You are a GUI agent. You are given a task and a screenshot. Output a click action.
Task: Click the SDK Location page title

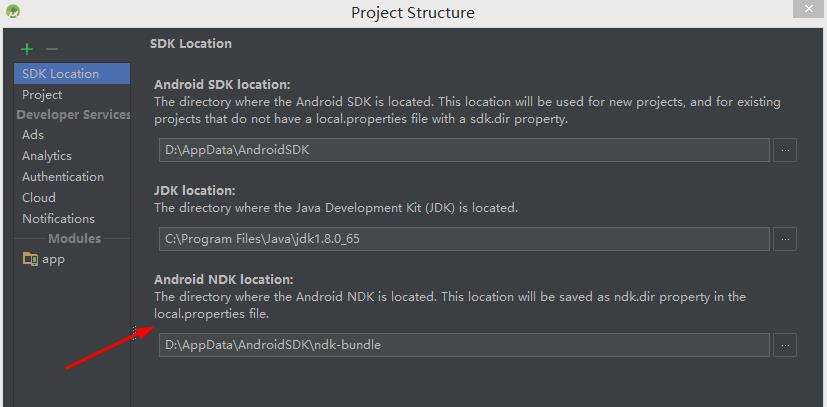click(190, 44)
